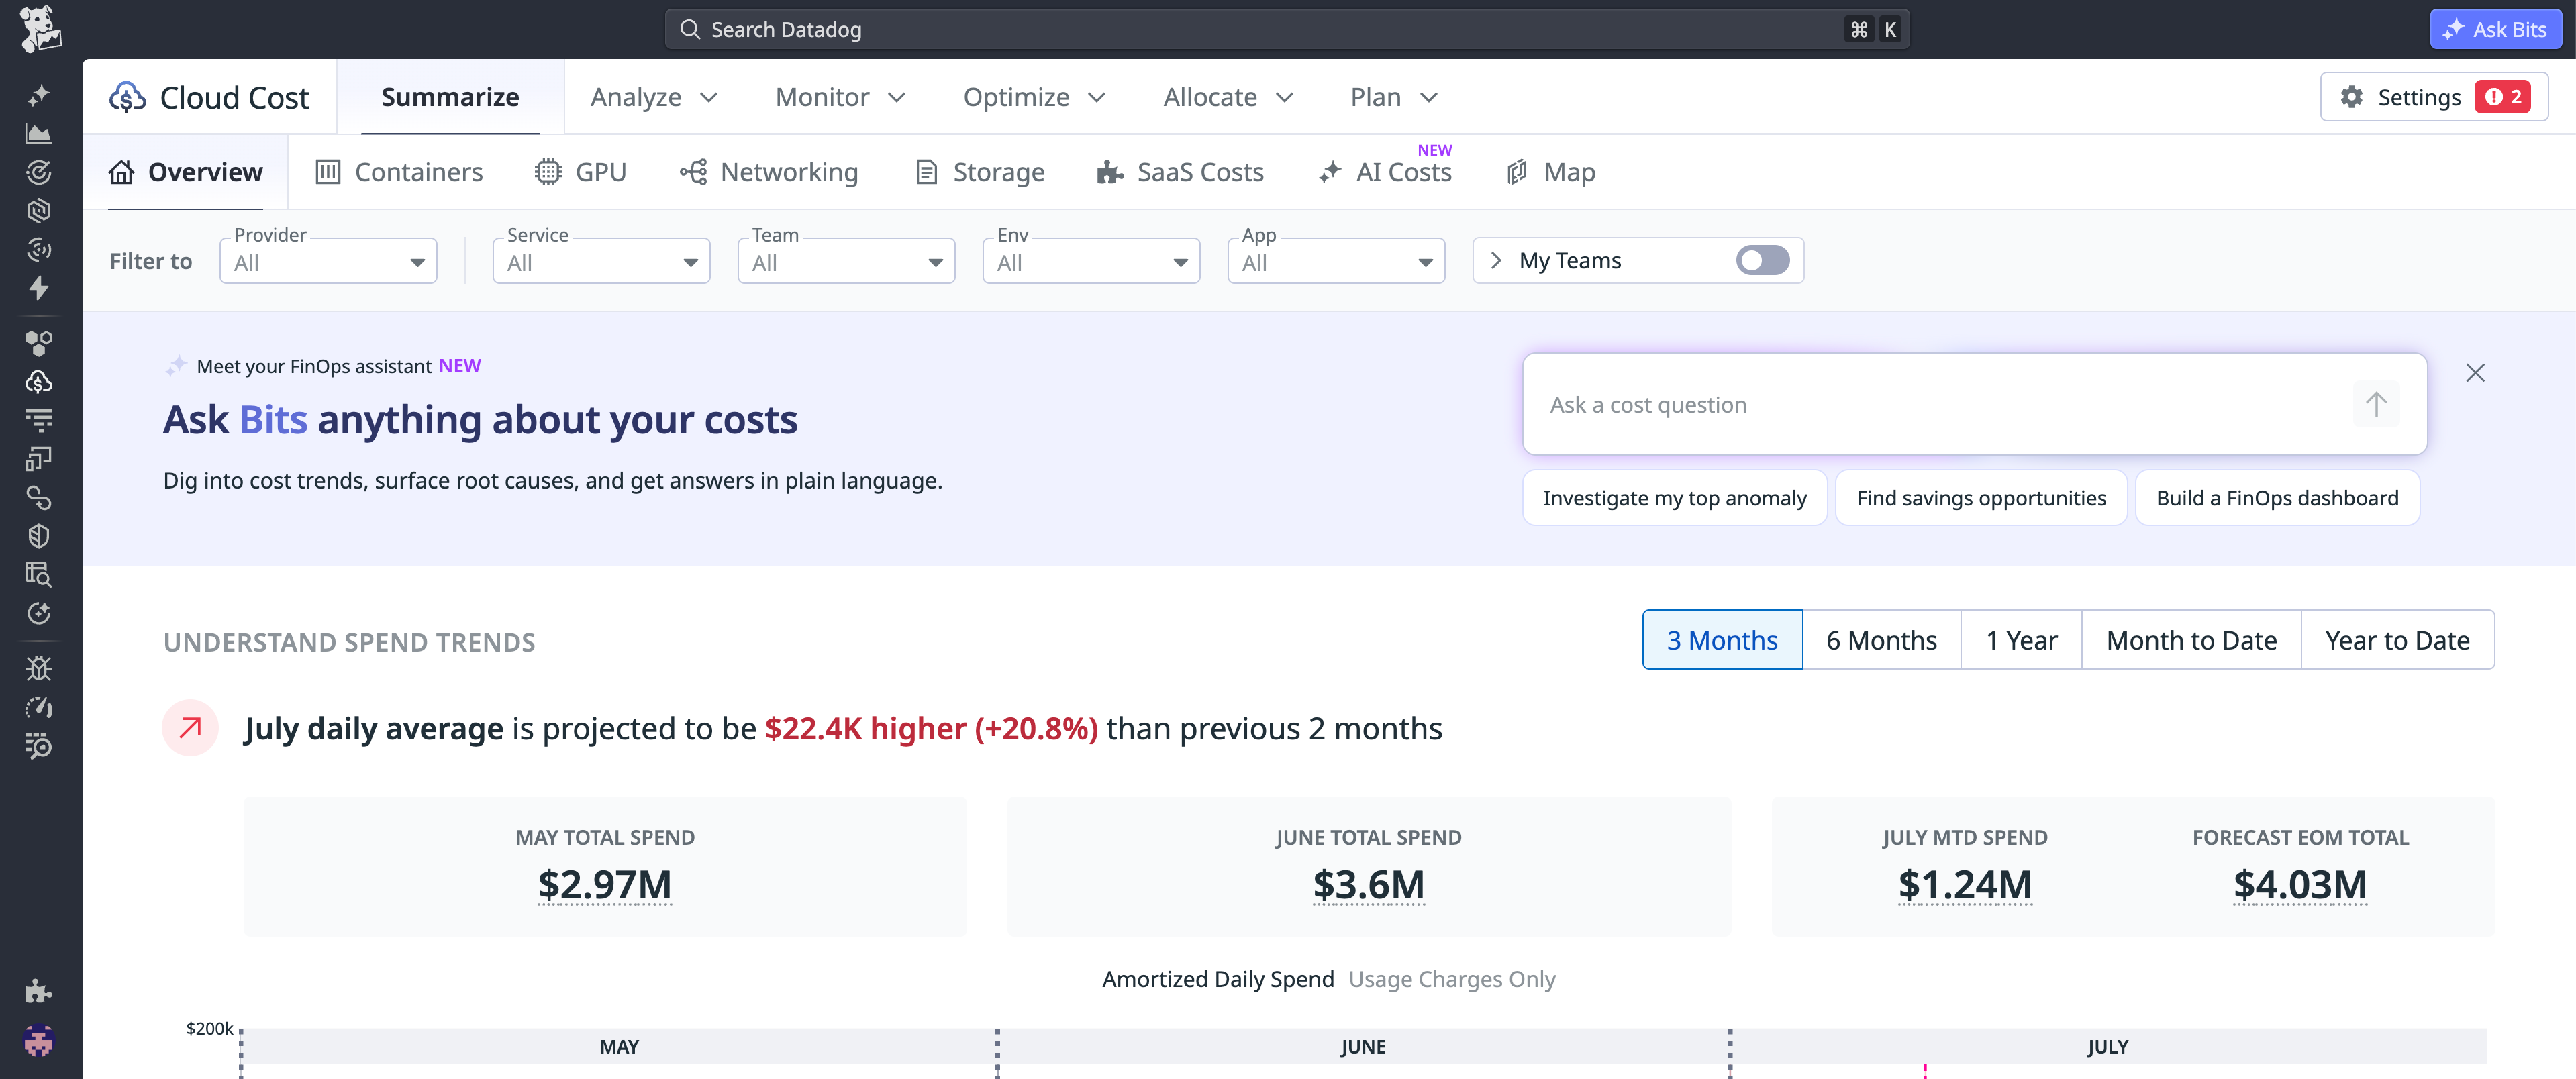Open the sparkle stars icon in sidebar
This screenshot has width=2576, height=1079.
point(39,95)
